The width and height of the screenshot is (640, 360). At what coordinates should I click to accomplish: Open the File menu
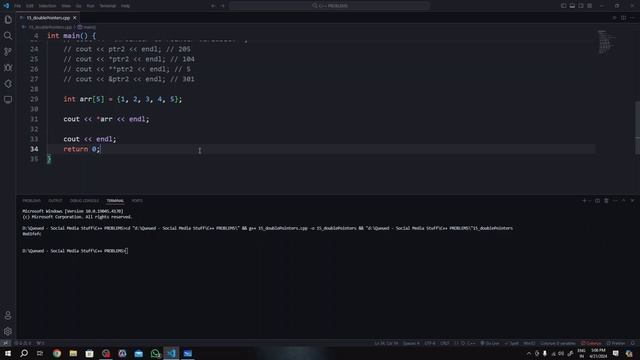[18, 6]
